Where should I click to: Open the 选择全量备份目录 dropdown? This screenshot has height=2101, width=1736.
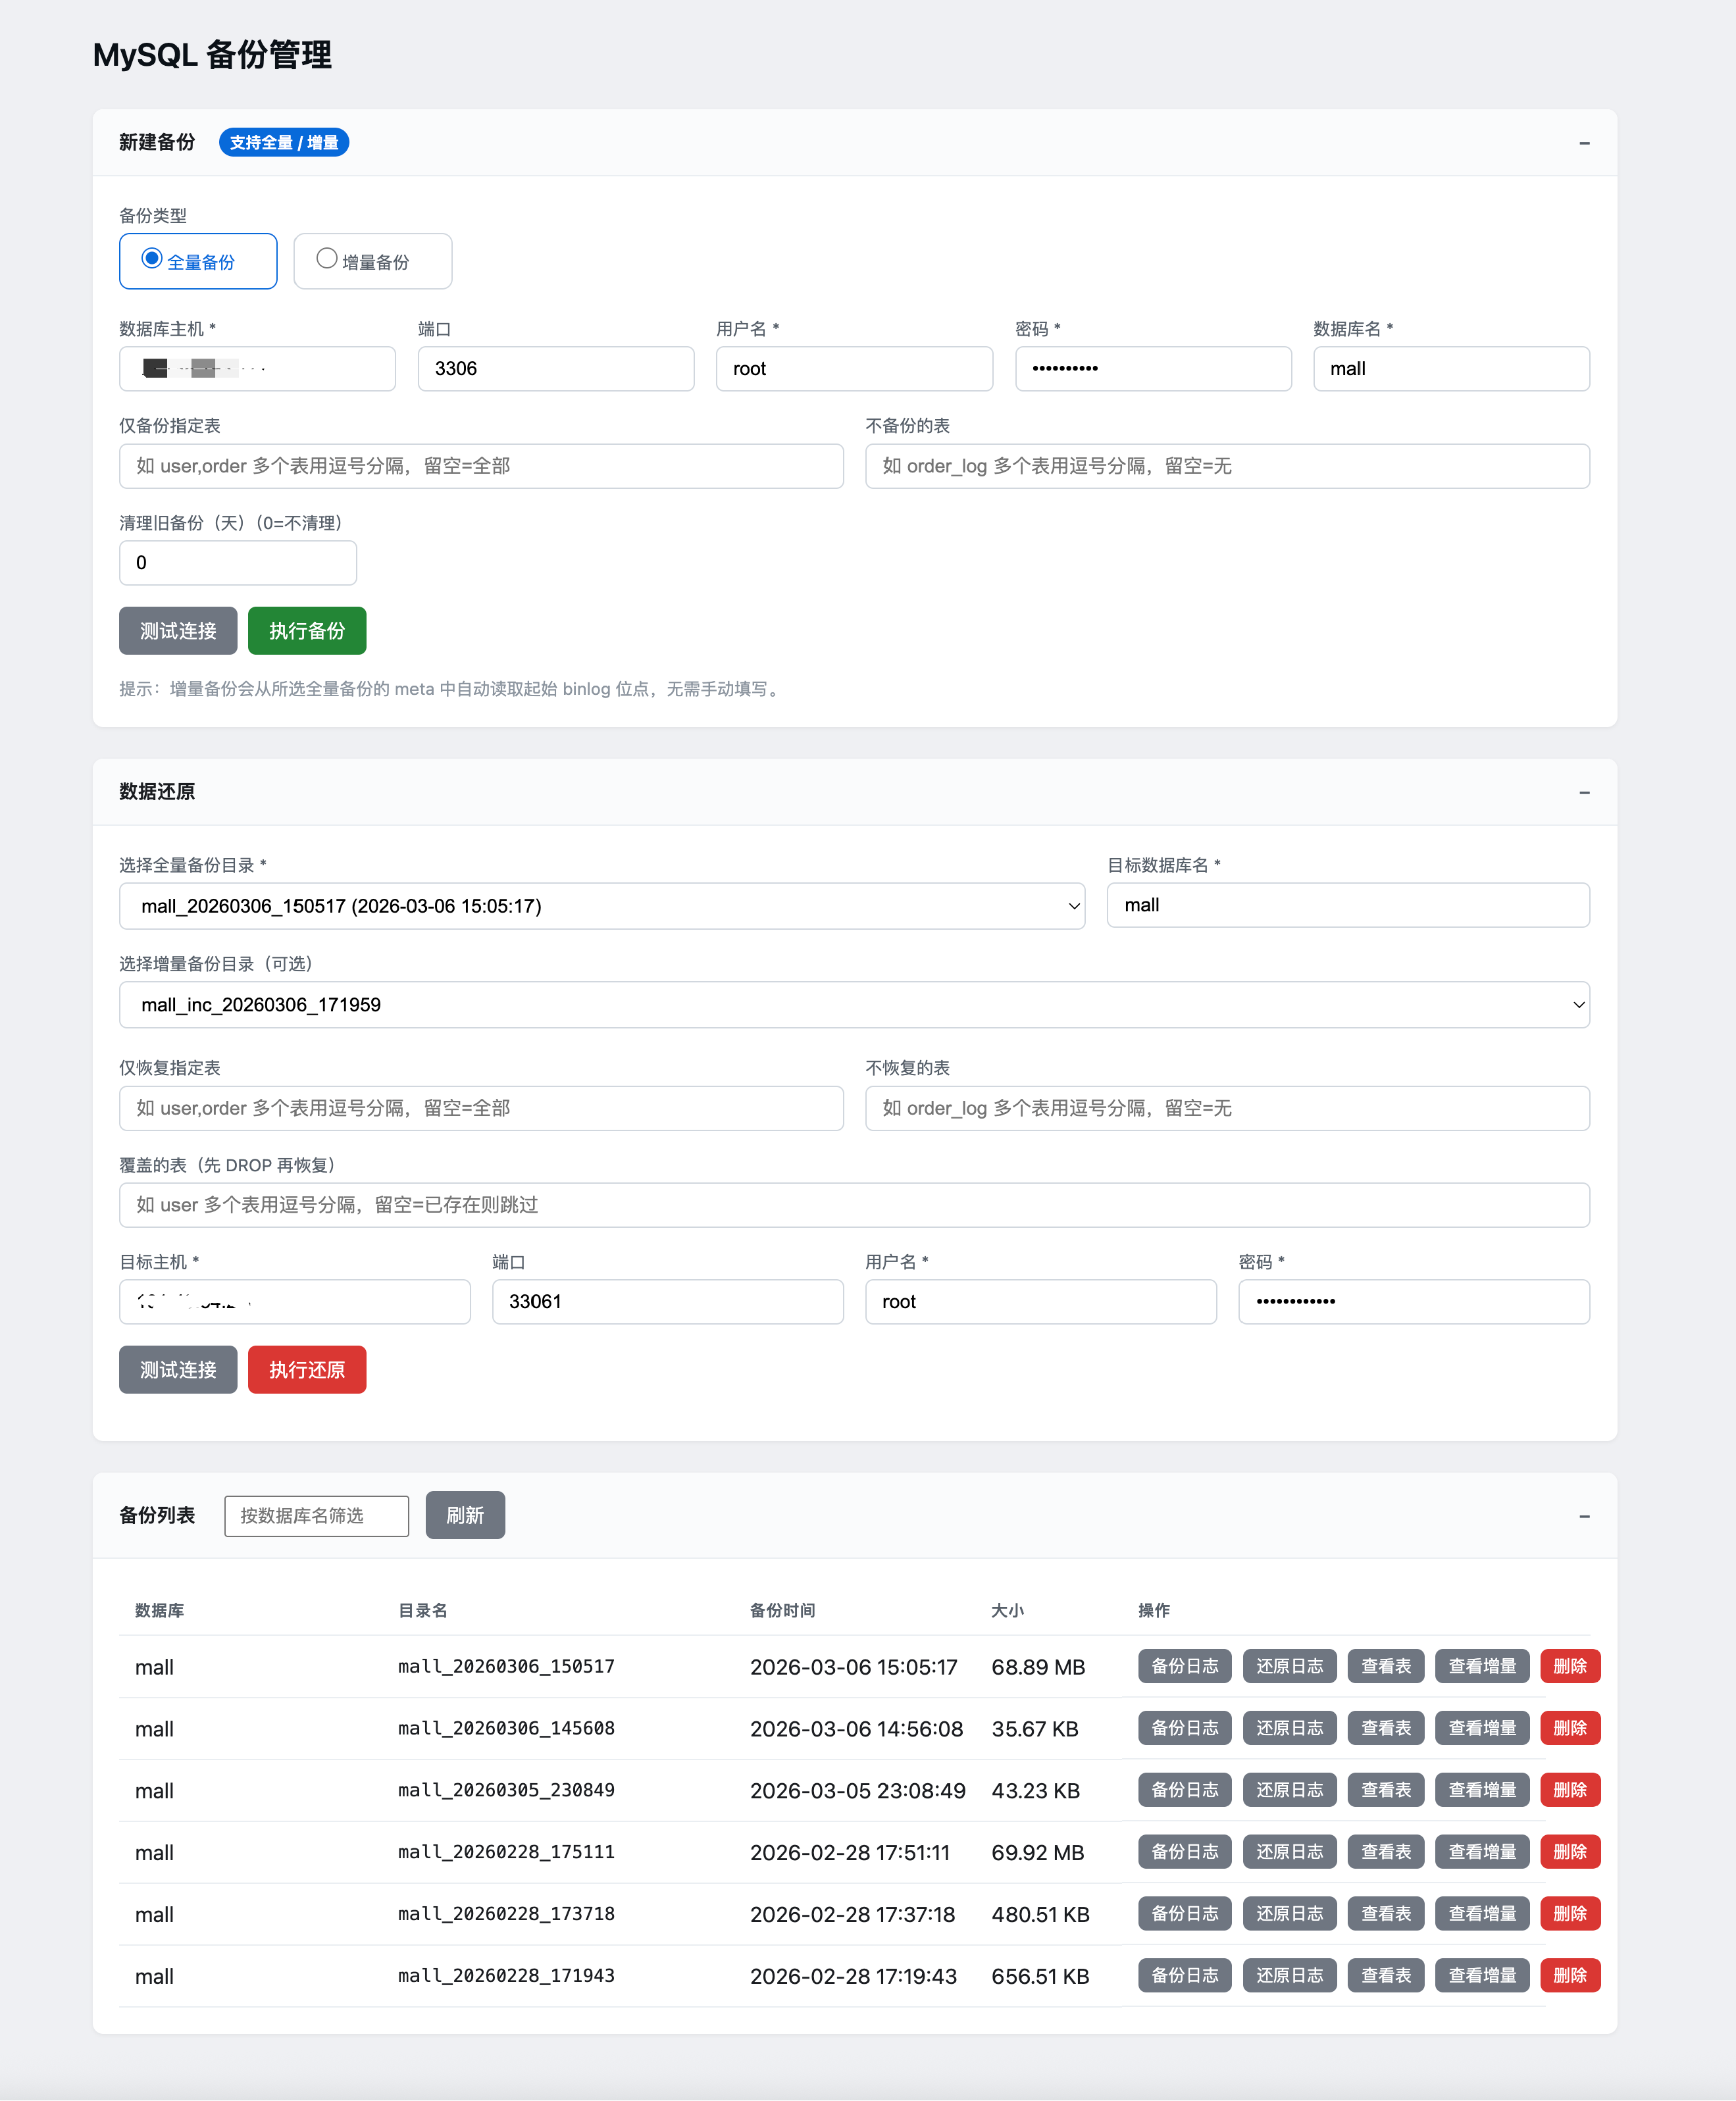601,906
